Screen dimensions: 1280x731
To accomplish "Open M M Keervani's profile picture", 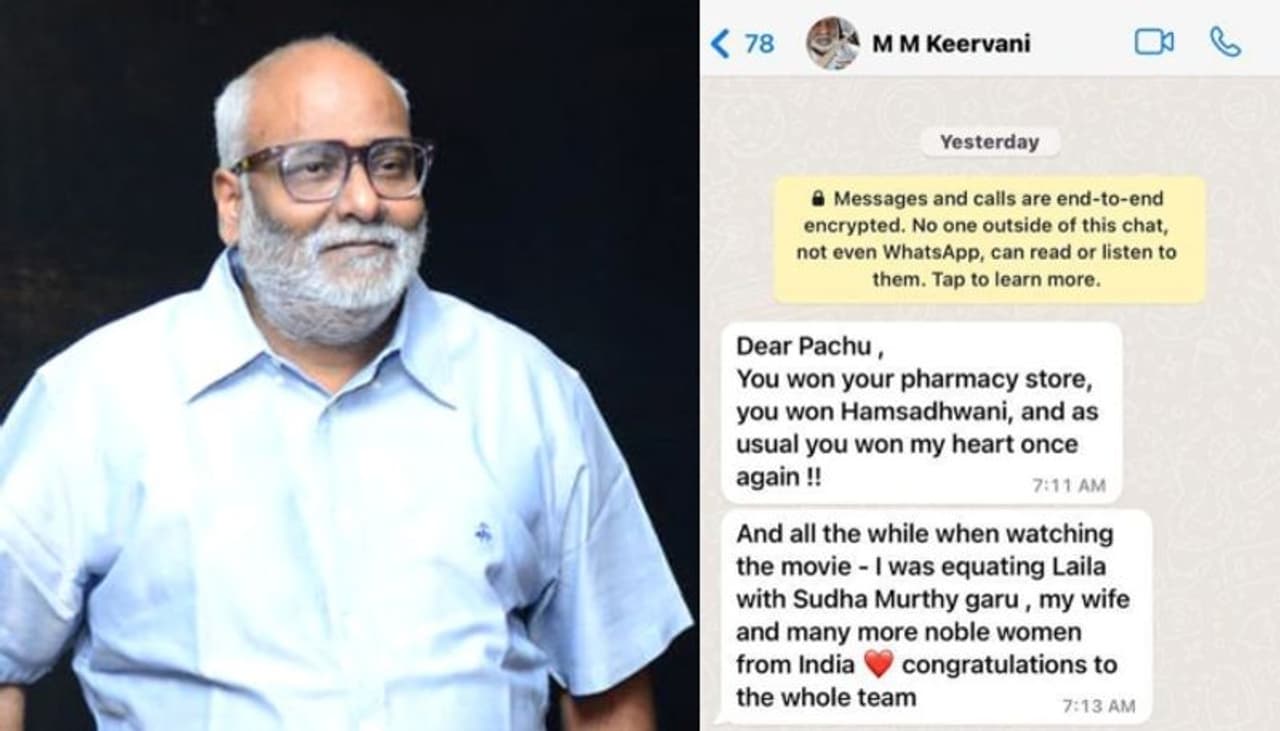I will [833, 43].
